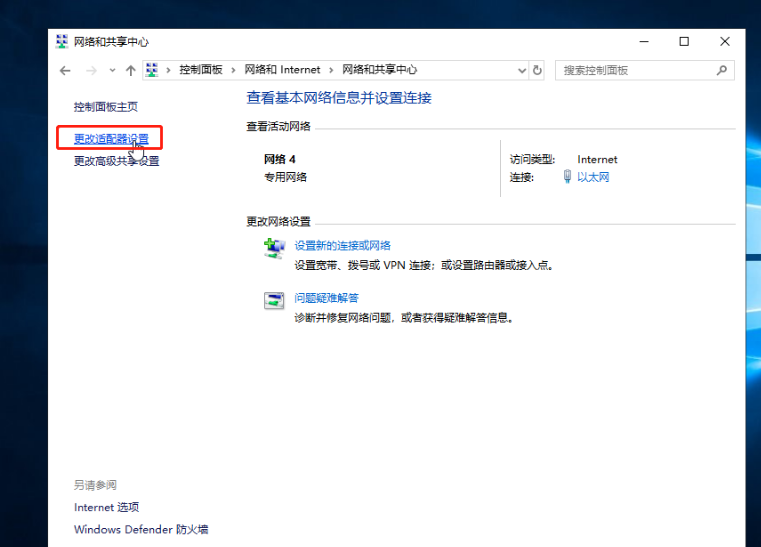Open the recent locations dropdown arrow
This screenshot has height=547, width=761.
(x=111, y=71)
